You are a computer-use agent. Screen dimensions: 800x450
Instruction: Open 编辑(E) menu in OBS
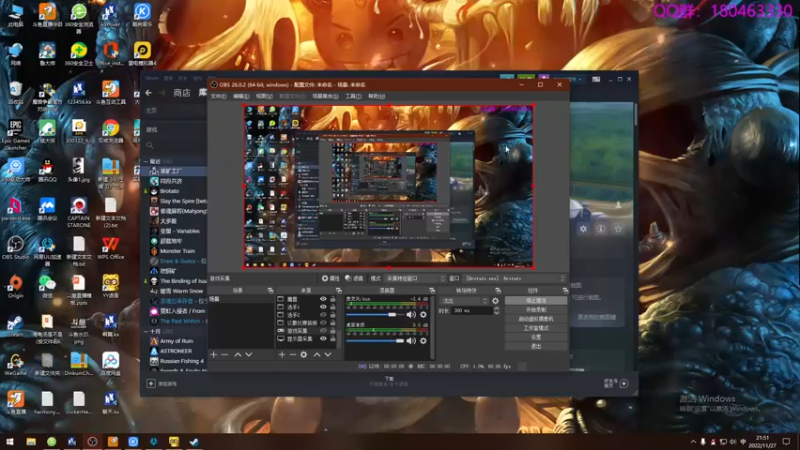coord(241,96)
